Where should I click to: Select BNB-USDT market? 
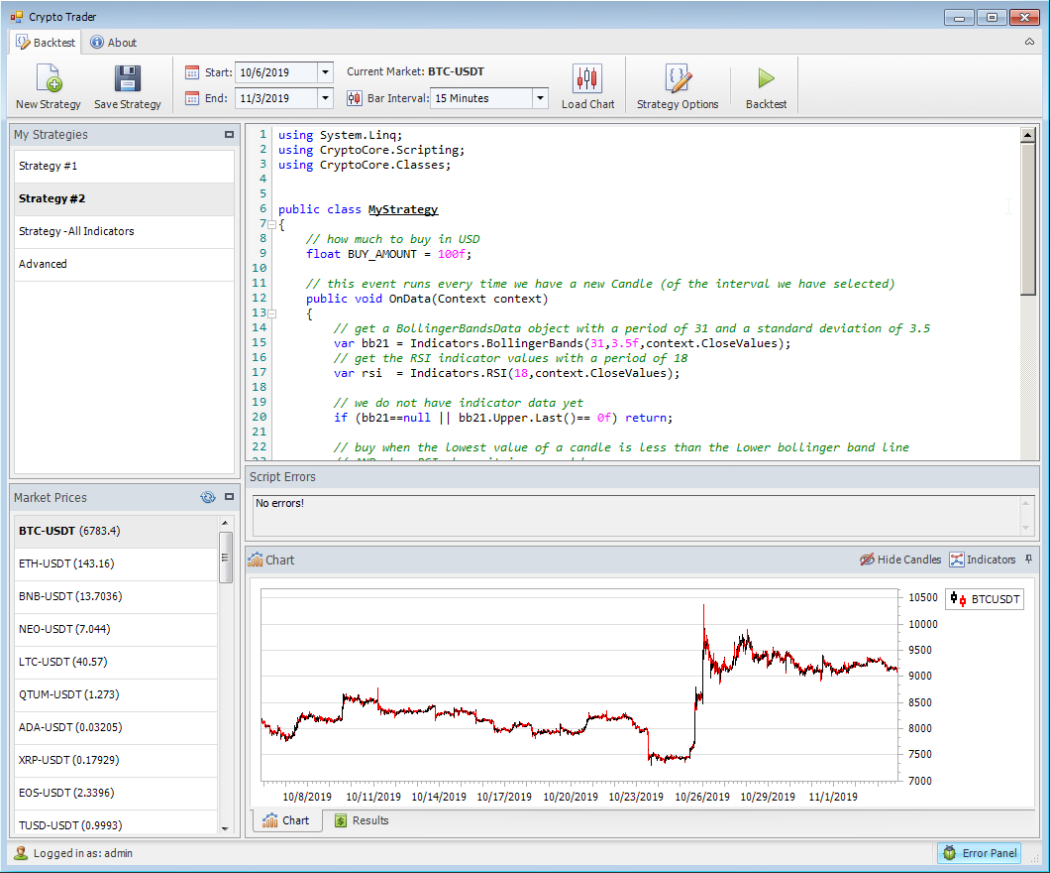(x=116, y=597)
